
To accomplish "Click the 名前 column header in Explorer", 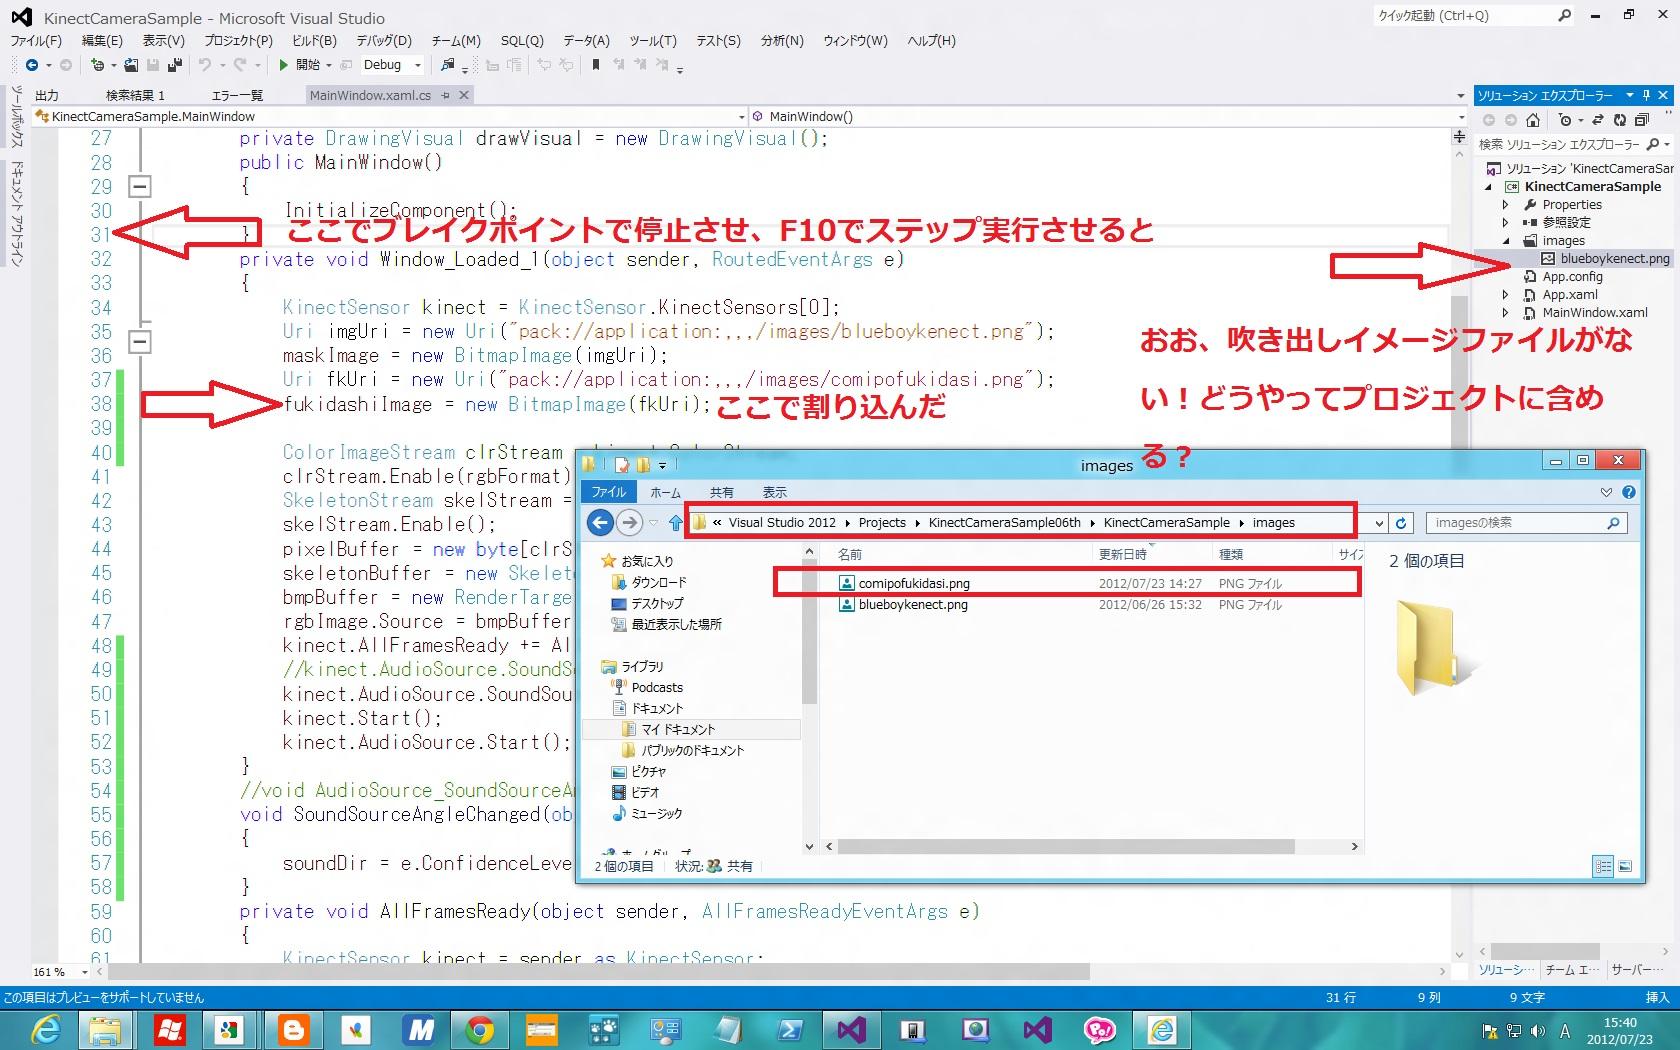I will (850, 554).
